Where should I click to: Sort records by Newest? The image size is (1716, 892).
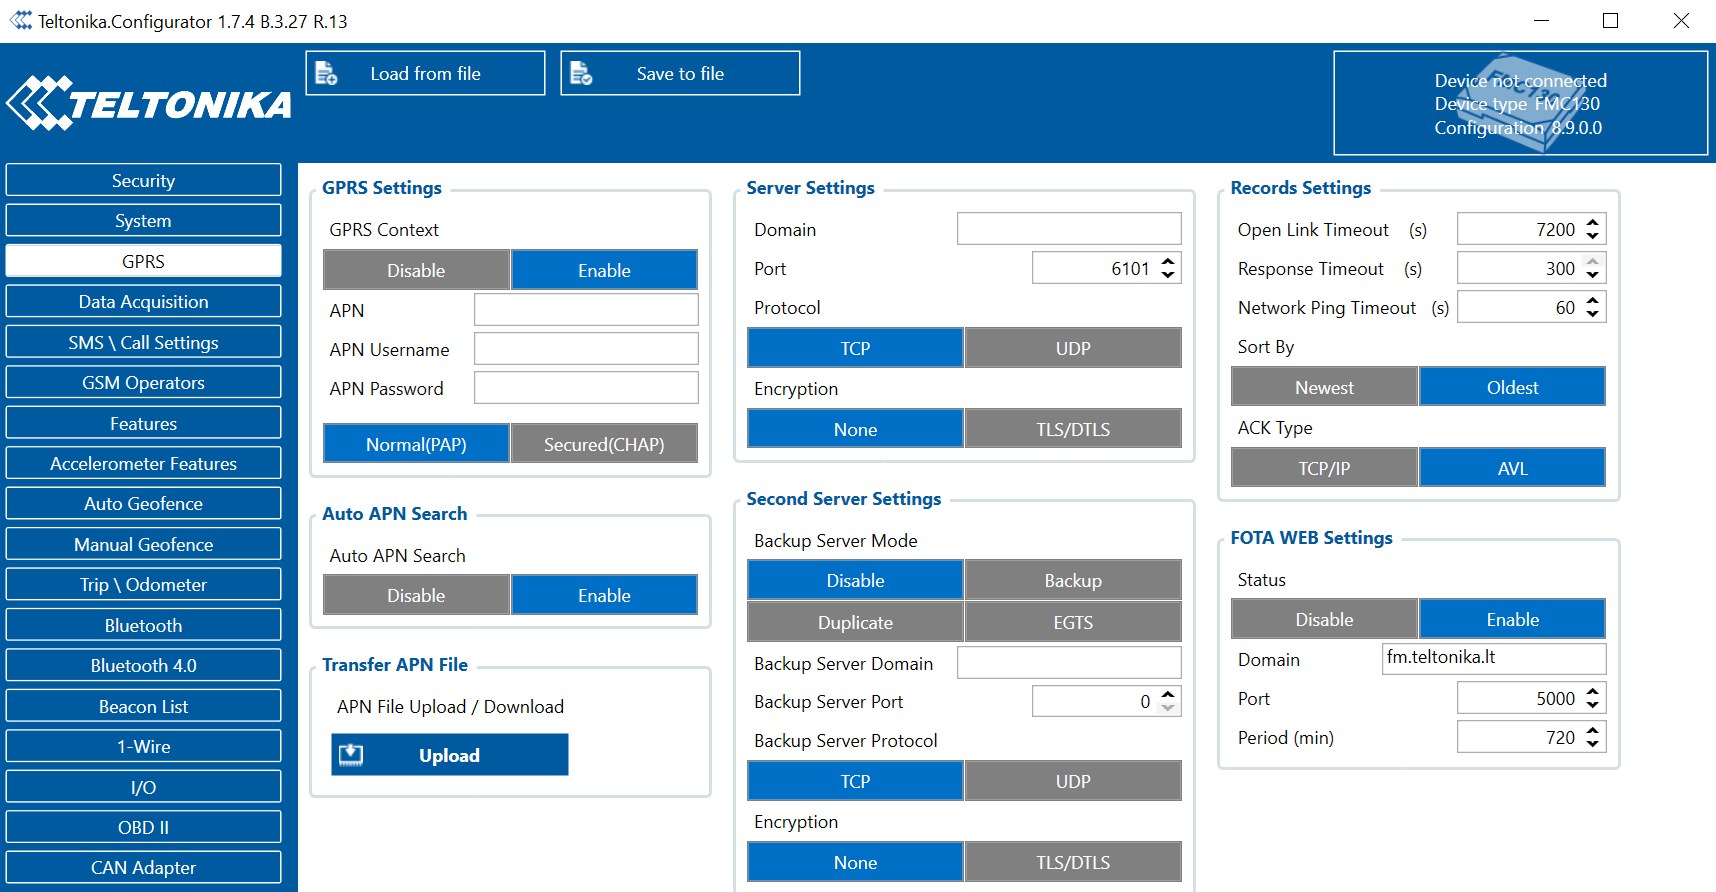1324,387
